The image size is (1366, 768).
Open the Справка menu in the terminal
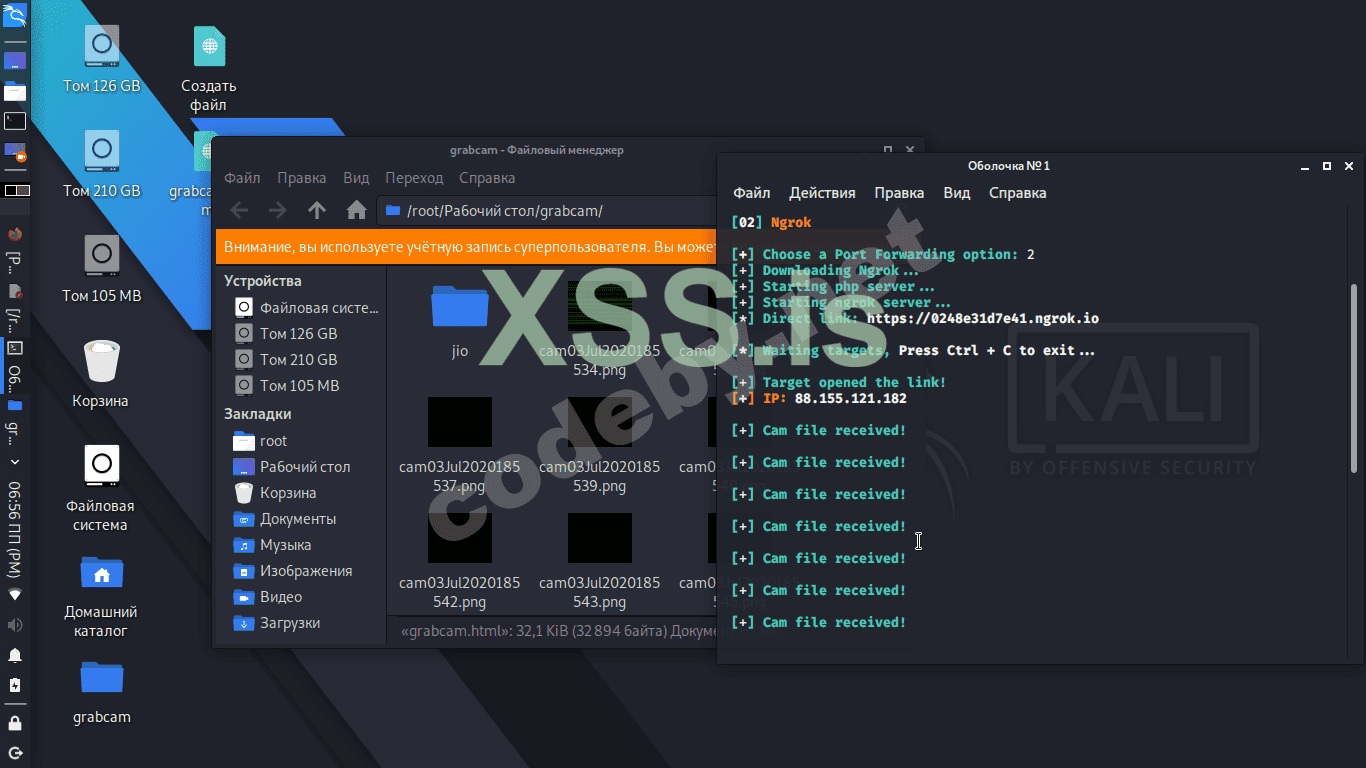[x=1018, y=193]
